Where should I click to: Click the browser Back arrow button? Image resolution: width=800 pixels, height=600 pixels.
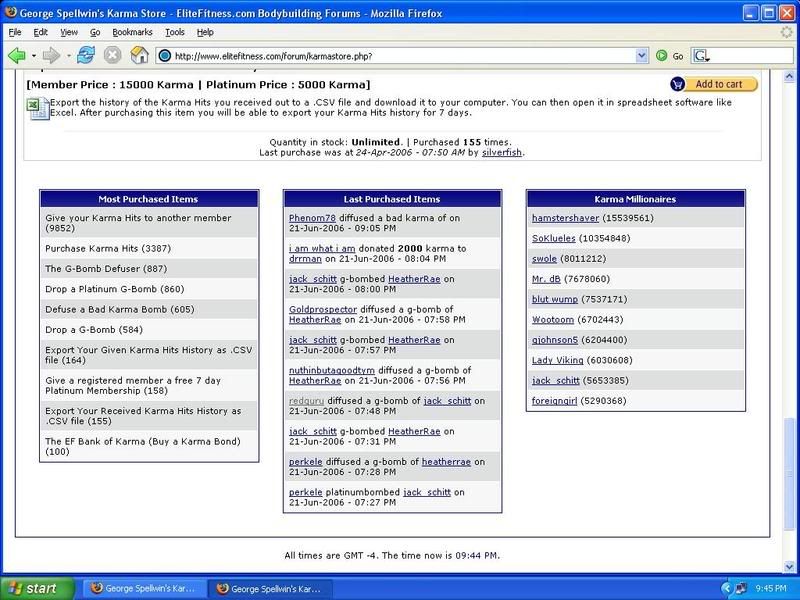pyautogui.click(x=16, y=55)
